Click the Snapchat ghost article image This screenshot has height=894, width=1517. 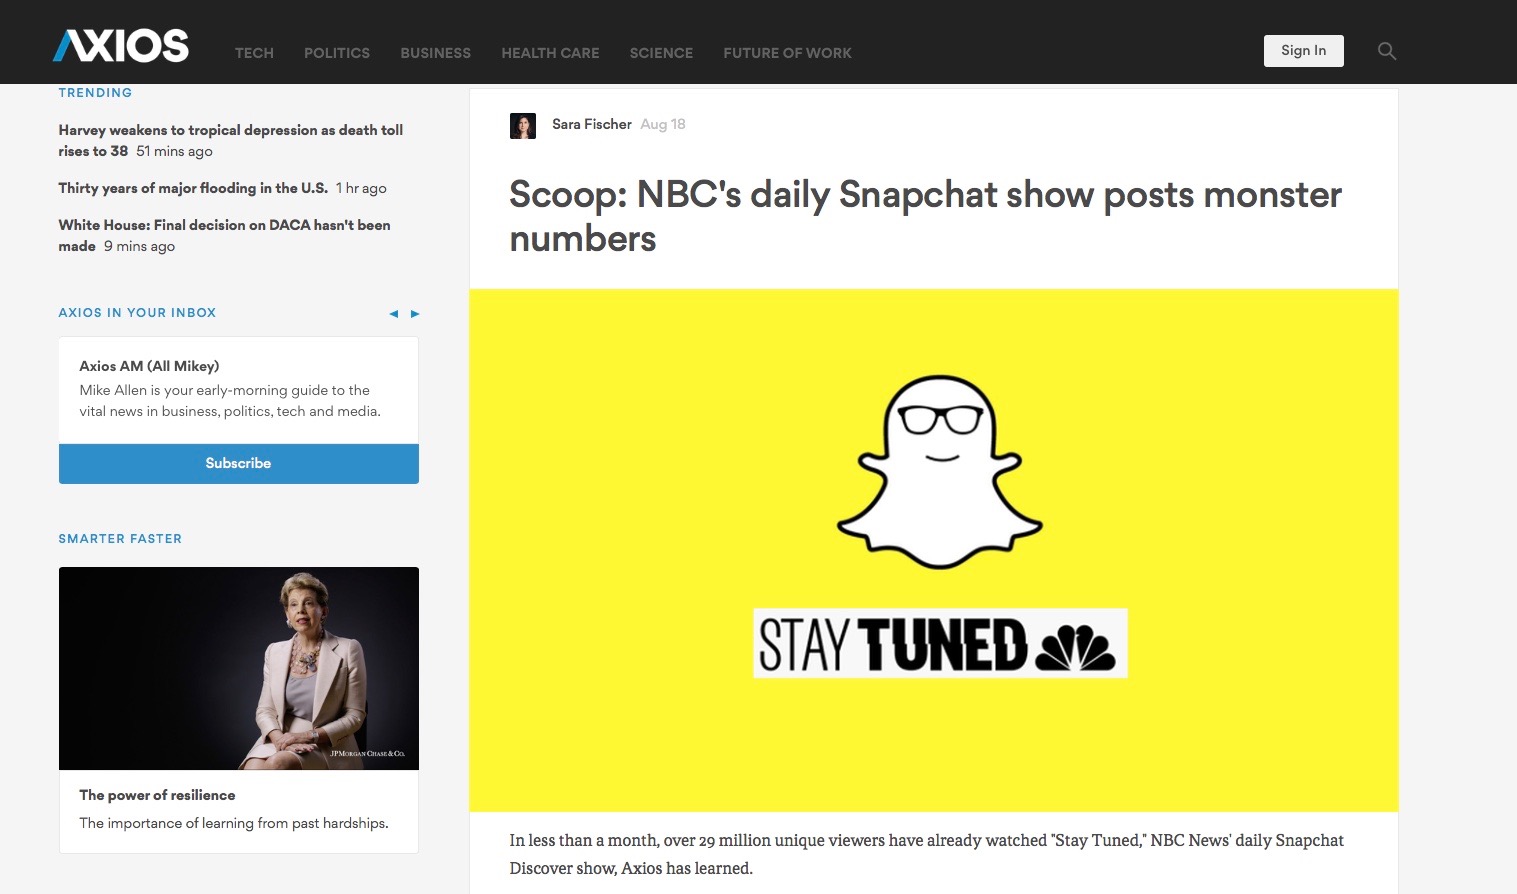pyautogui.click(x=934, y=550)
